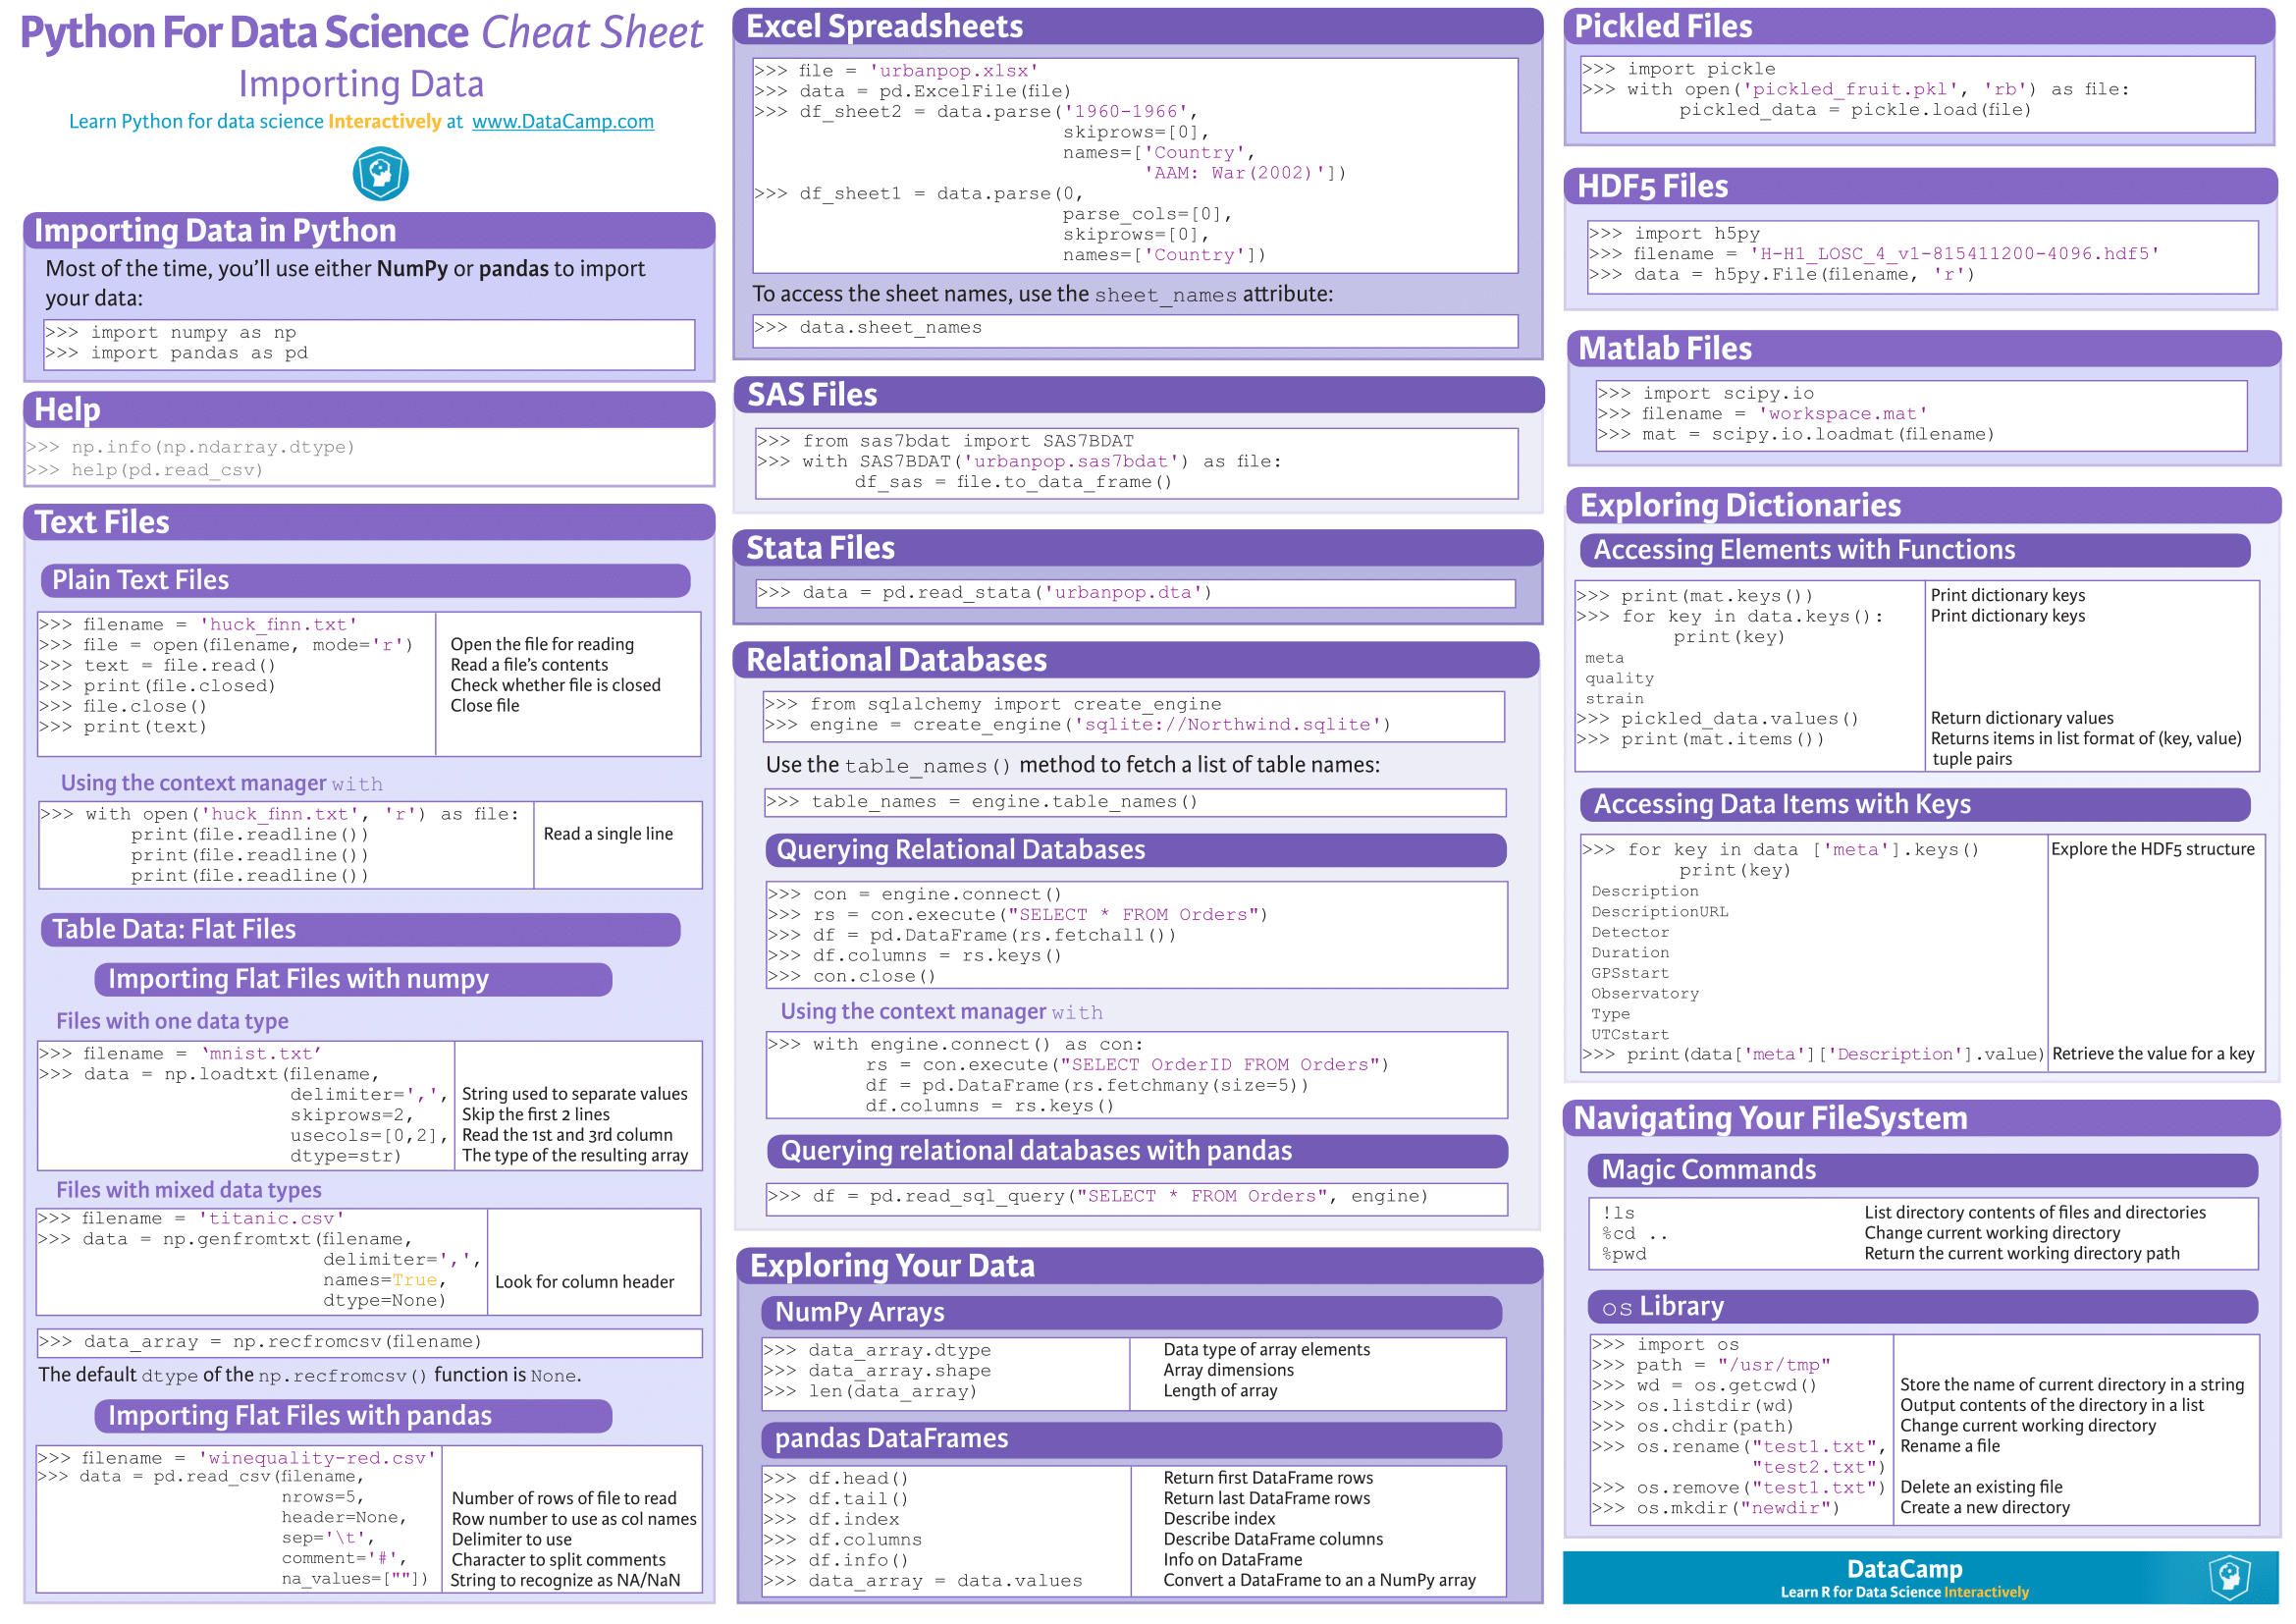Click 'Look for column header' description
The image size is (2296, 1624).
[585, 1282]
